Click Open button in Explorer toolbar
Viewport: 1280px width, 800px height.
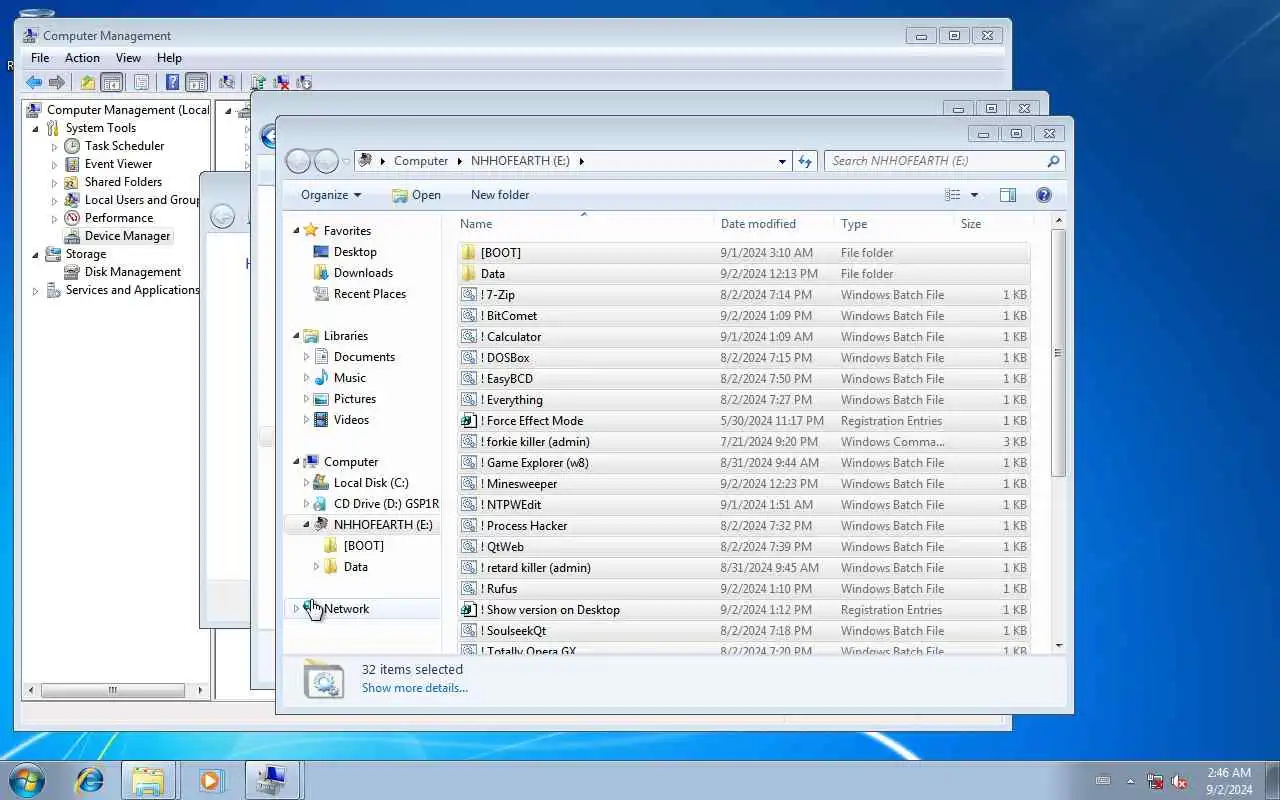[416, 195]
